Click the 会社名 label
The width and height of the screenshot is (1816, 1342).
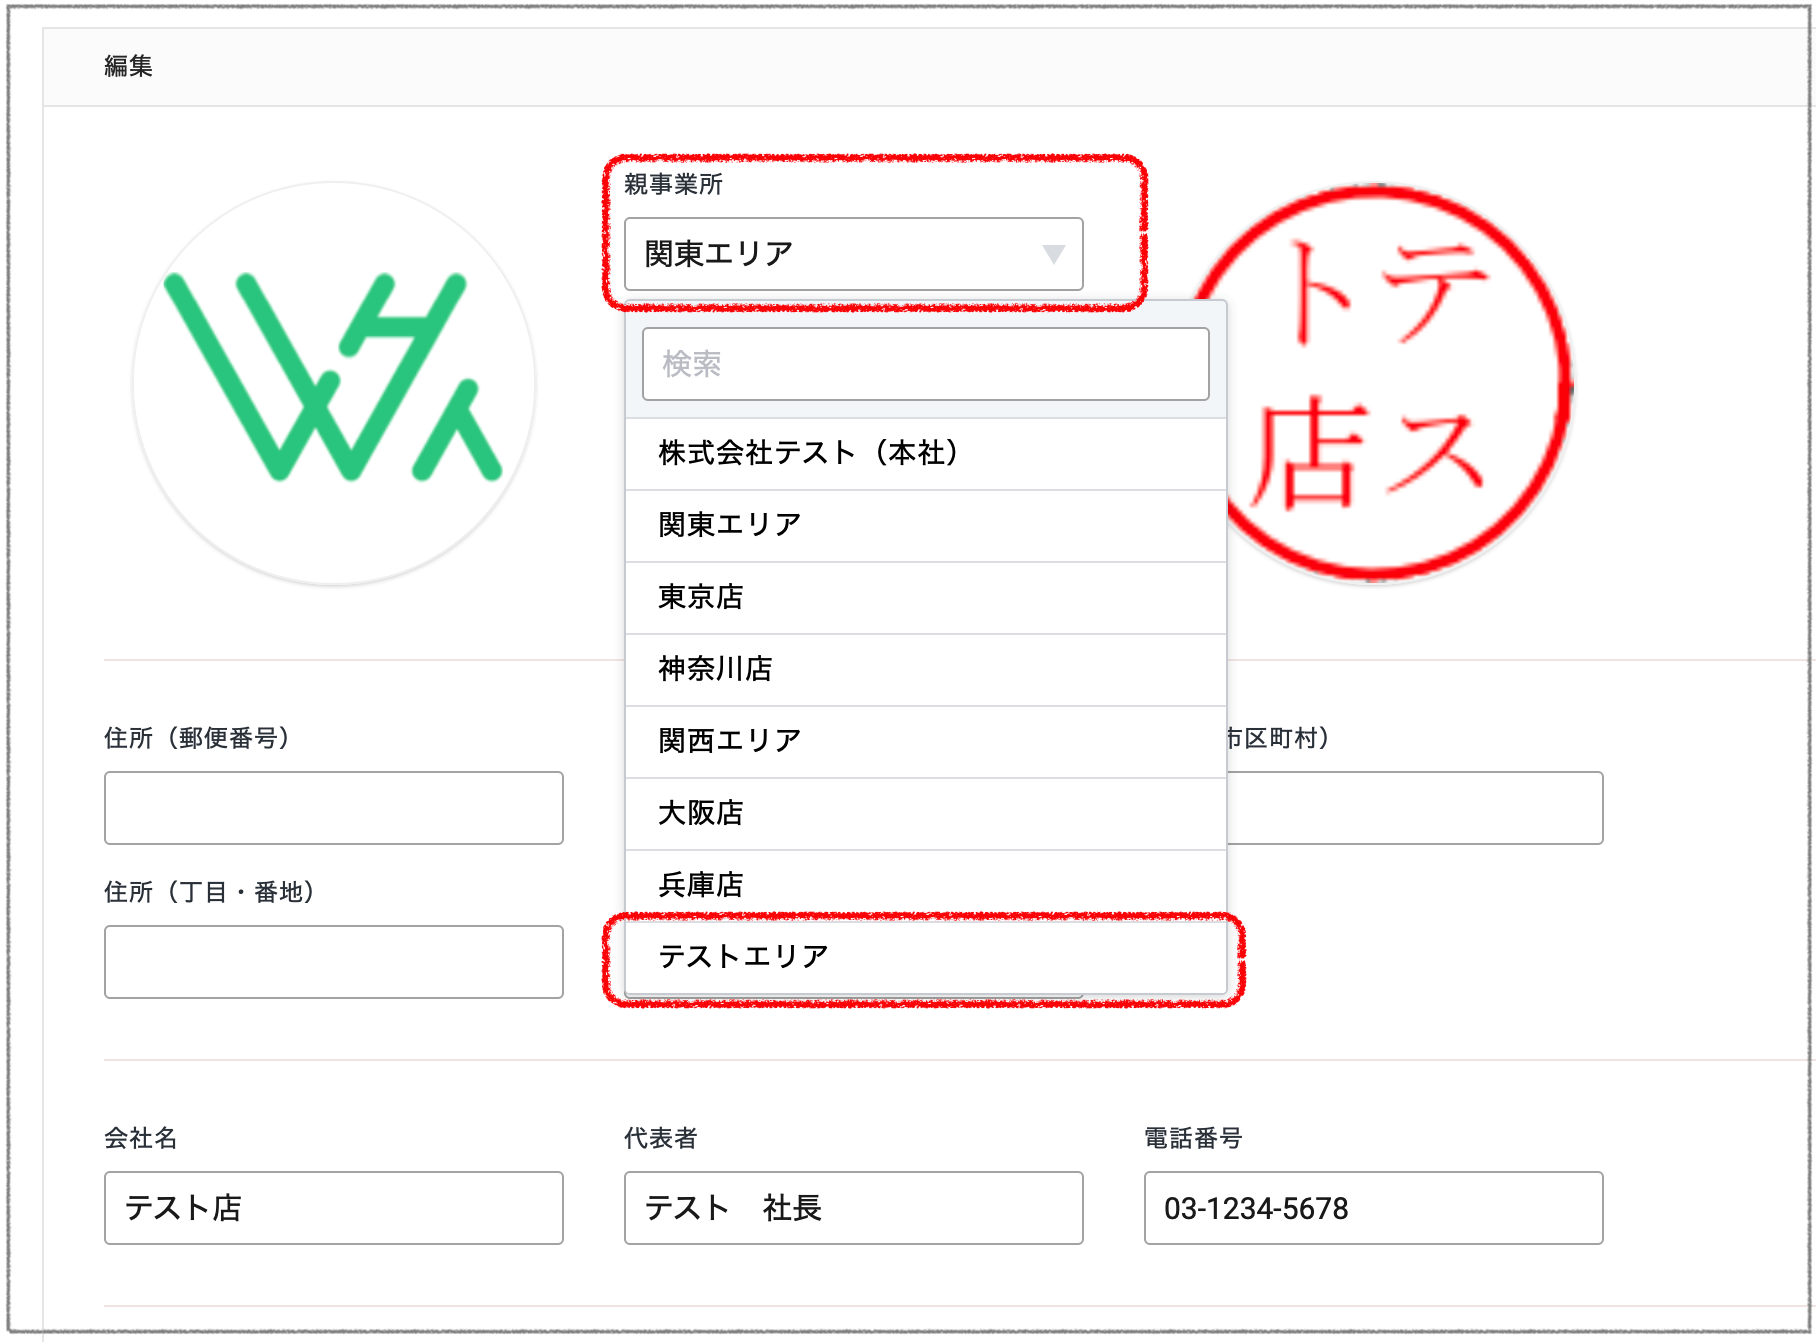[141, 1138]
